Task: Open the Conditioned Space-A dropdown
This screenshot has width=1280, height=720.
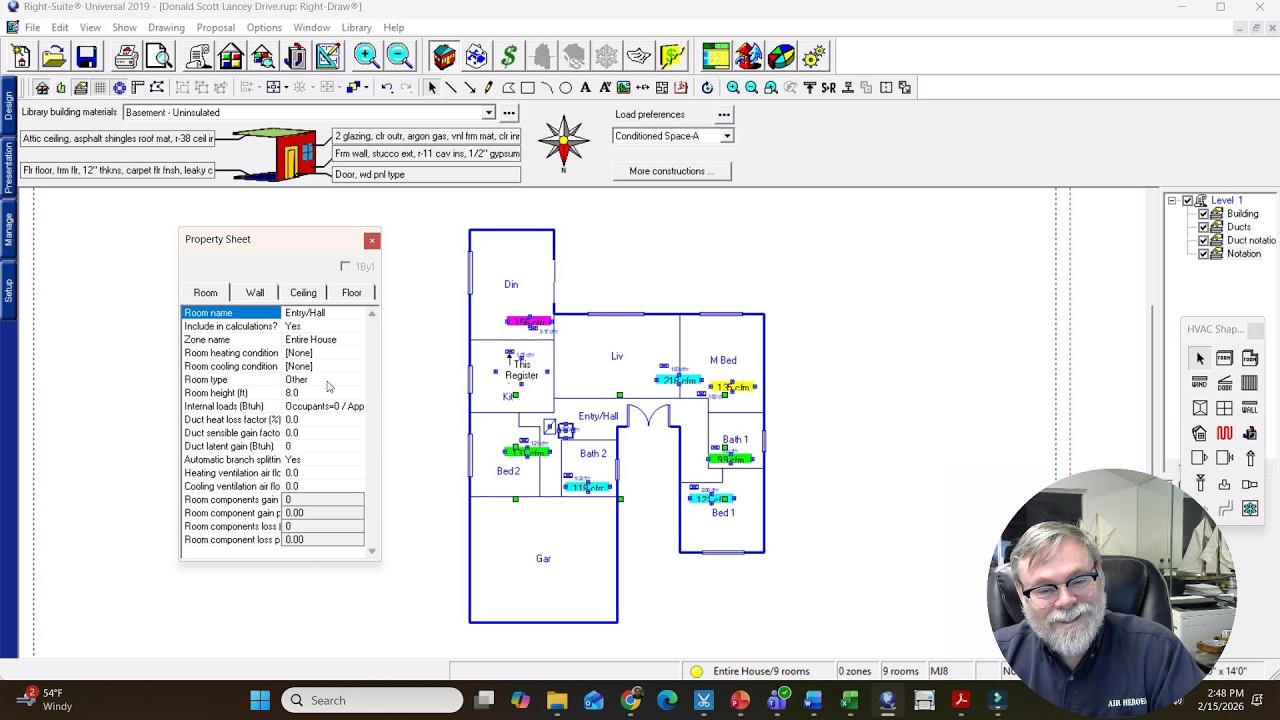Action: click(727, 136)
